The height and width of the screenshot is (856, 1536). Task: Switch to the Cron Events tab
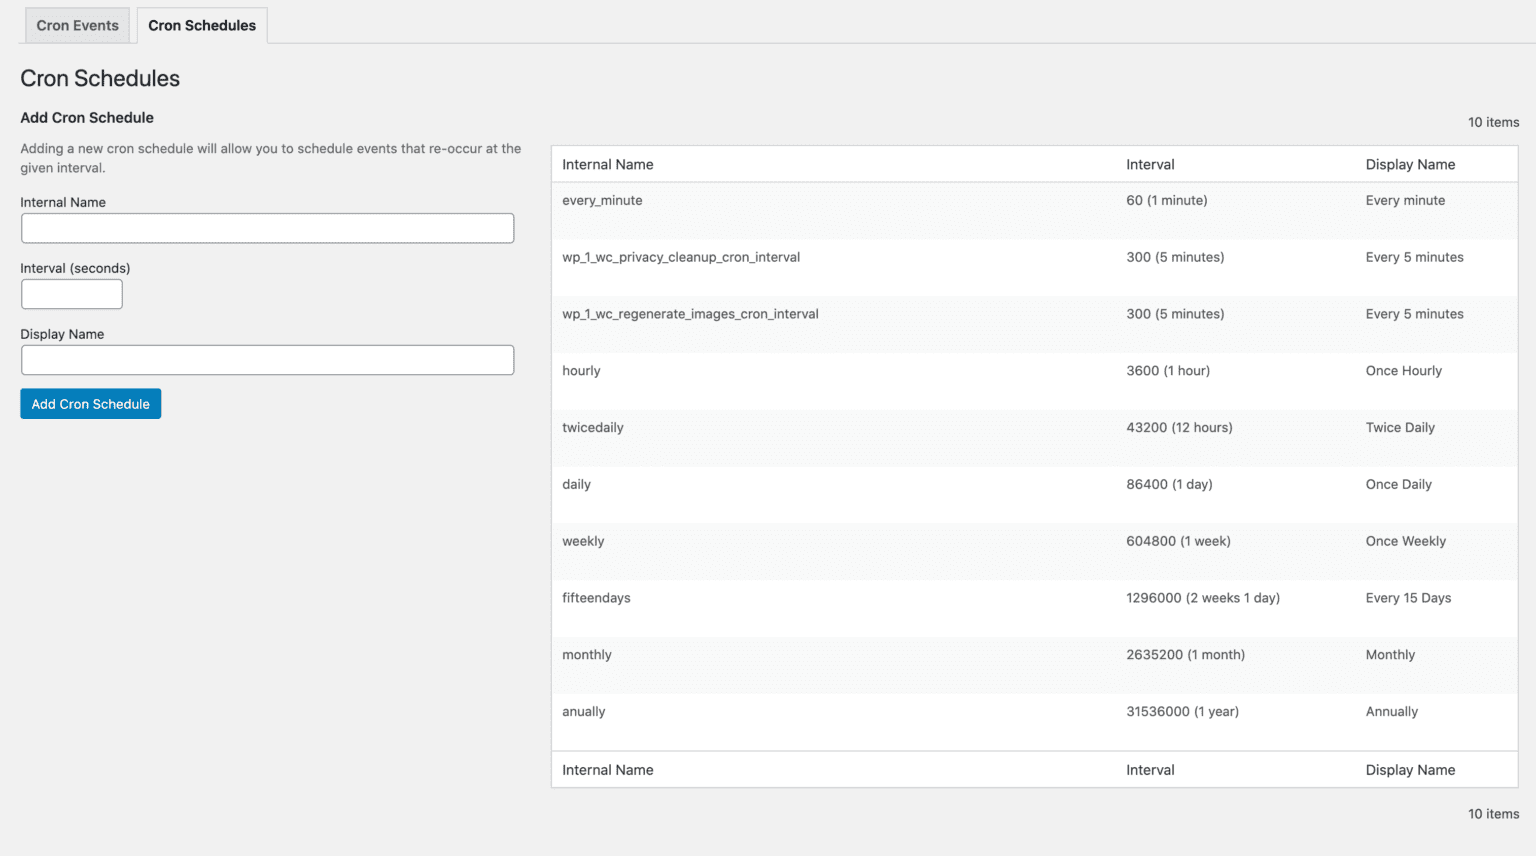(77, 25)
